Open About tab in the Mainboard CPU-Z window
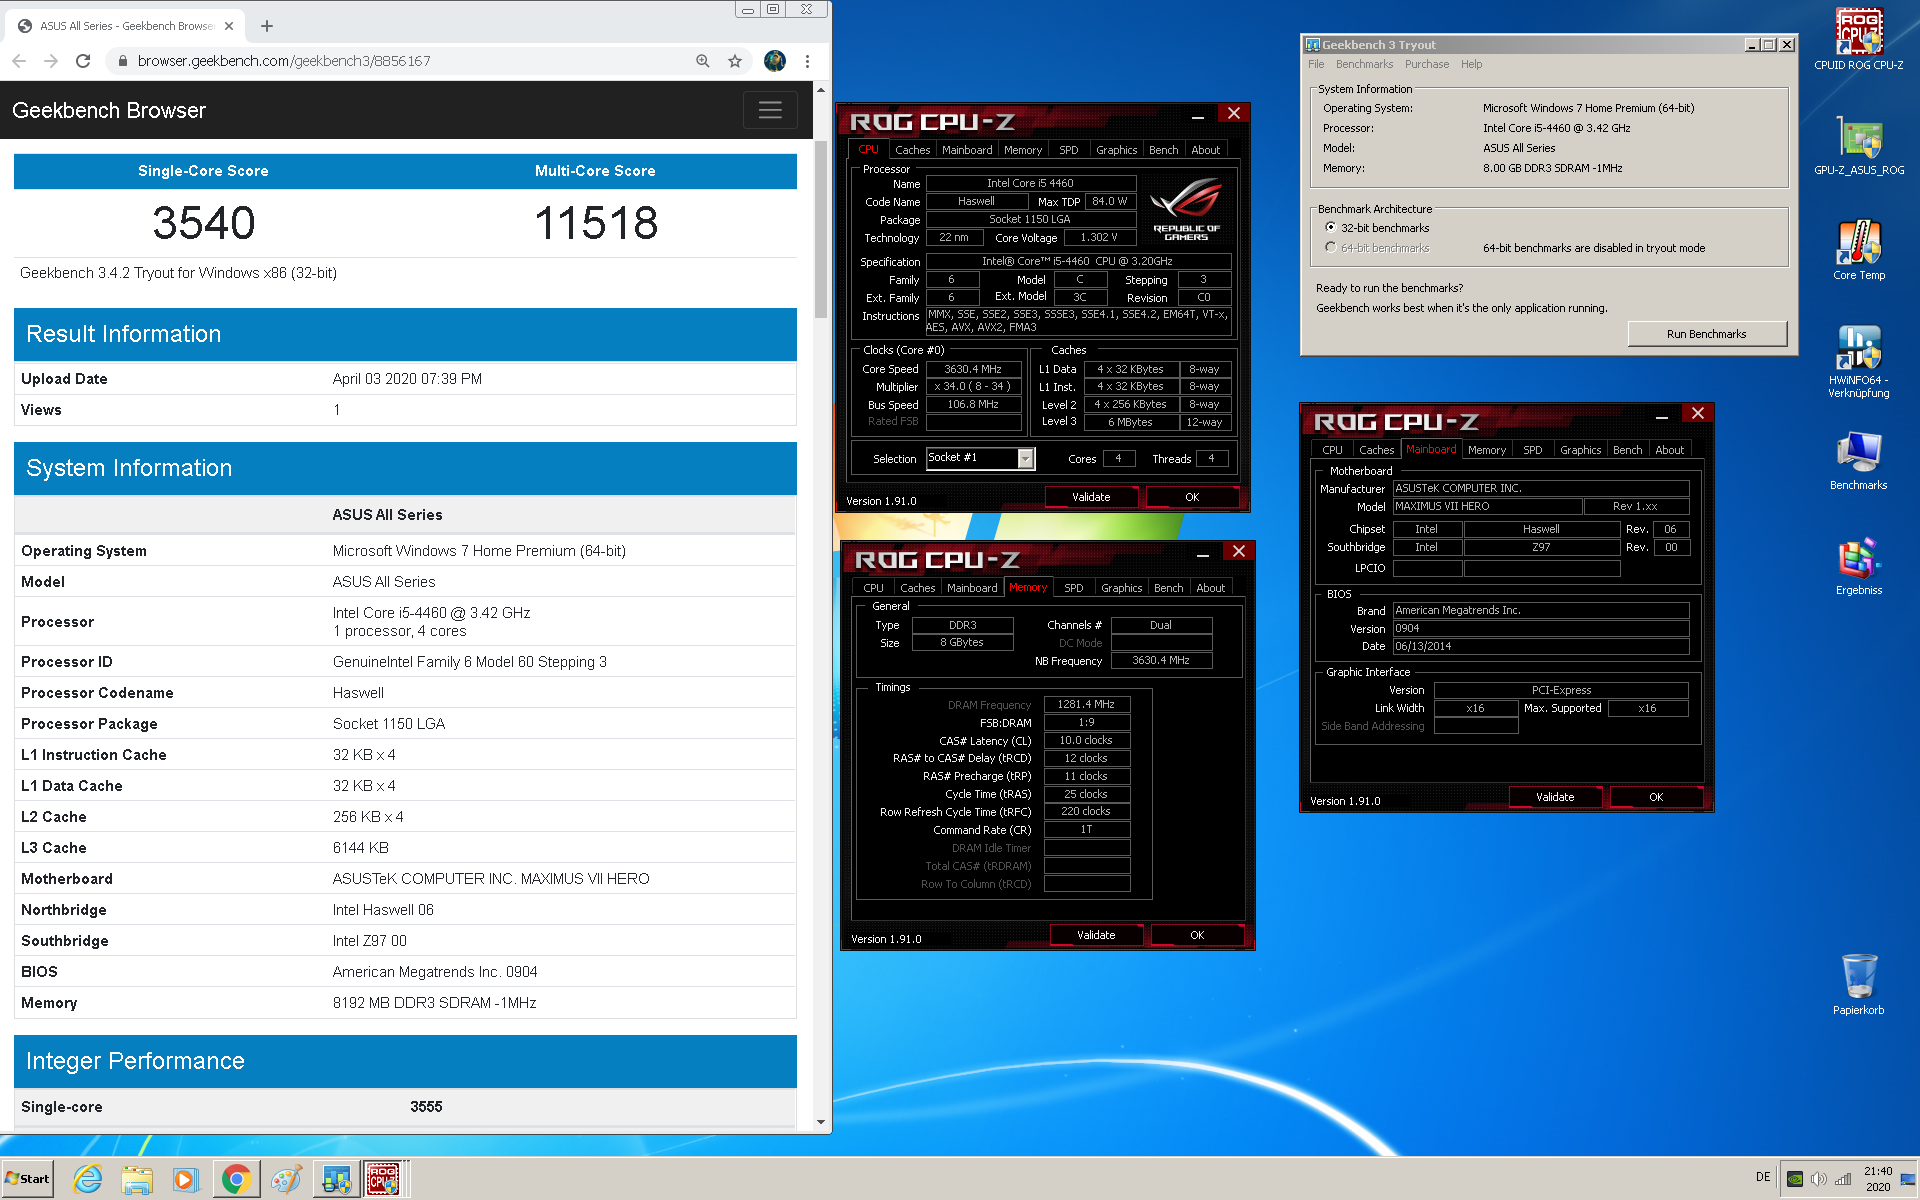The image size is (1920, 1200). coord(1669,450)
